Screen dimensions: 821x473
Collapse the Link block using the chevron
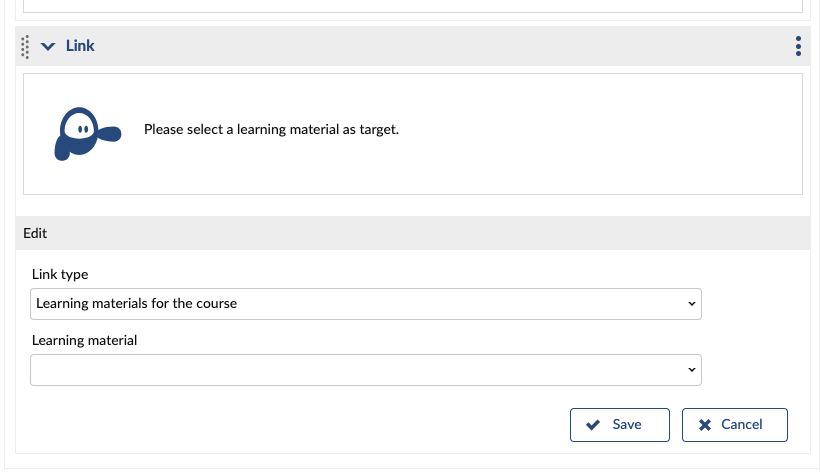(x=48, y=47)
